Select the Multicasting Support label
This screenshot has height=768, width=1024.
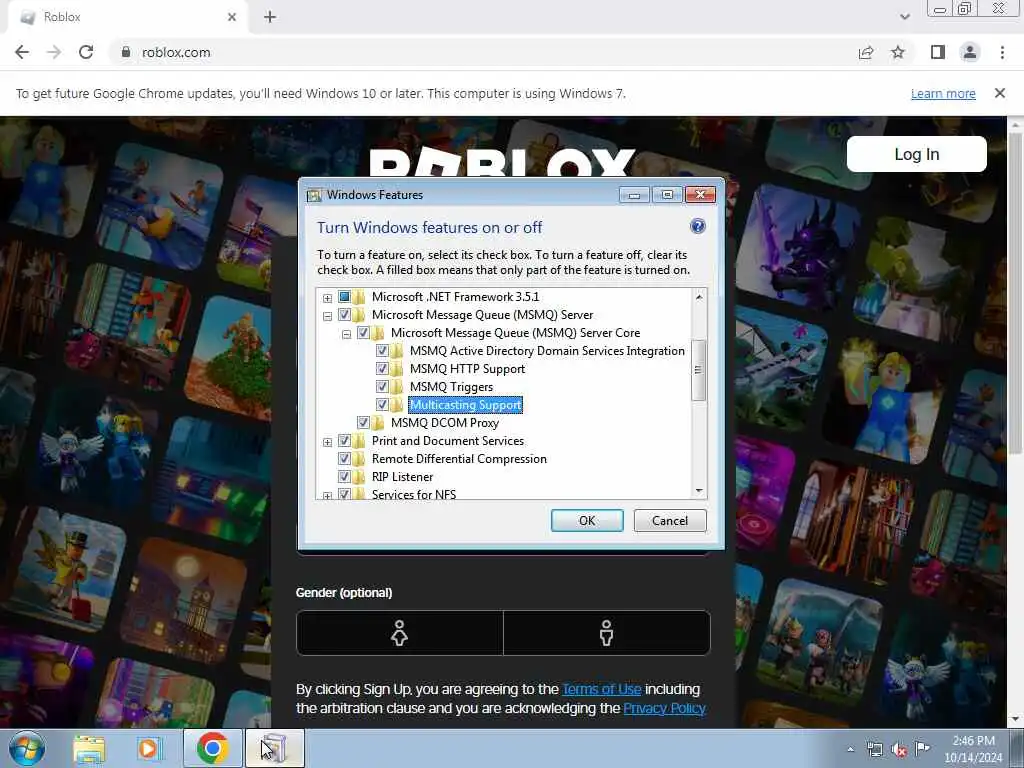[465, 405]
